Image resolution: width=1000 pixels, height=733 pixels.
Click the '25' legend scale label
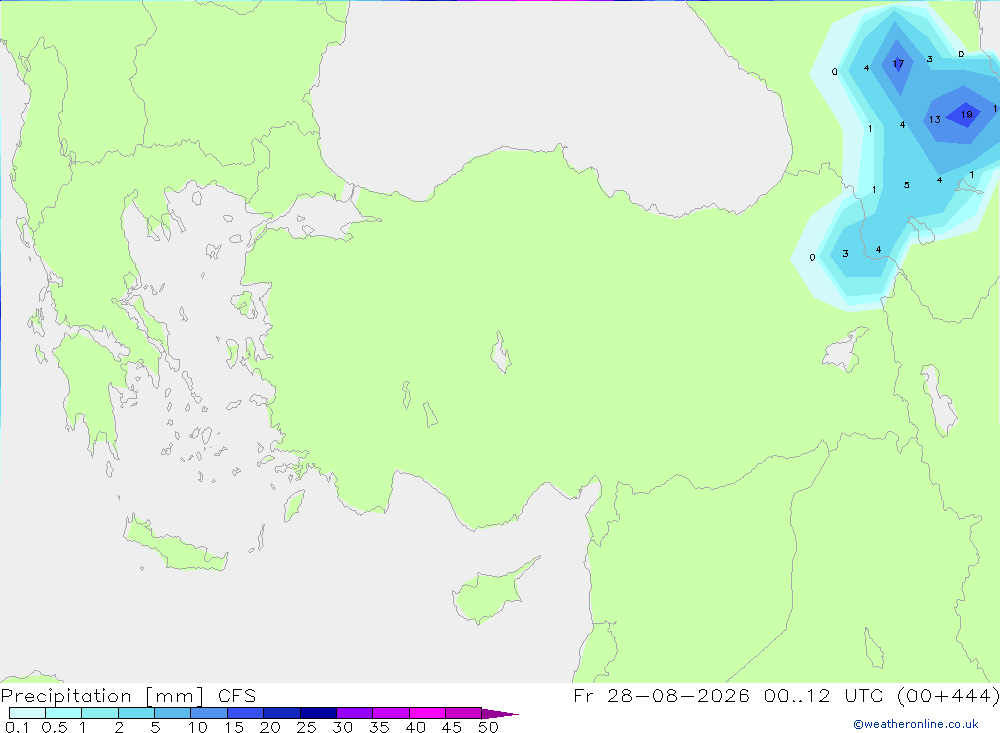[x=307, y=727]
